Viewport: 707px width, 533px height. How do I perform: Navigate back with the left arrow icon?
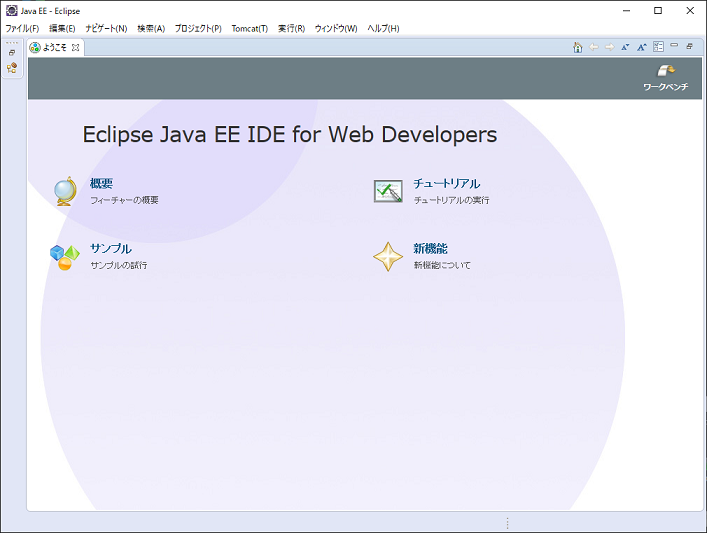point(594,47)
